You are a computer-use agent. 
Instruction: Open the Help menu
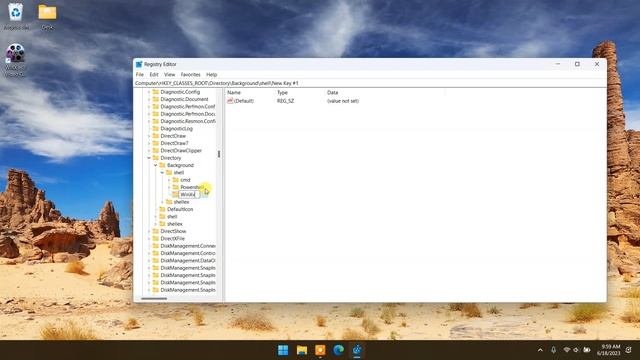tap(211, 75)
